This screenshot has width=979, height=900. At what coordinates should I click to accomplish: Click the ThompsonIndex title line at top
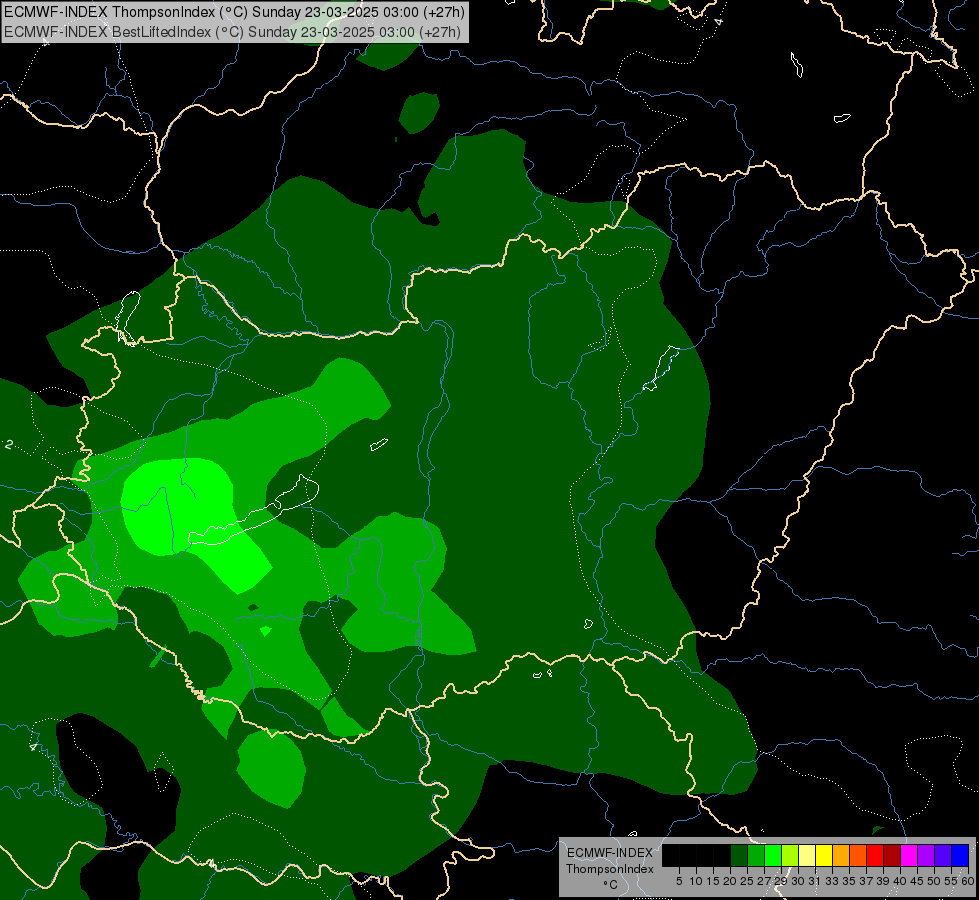pos(234,12)
